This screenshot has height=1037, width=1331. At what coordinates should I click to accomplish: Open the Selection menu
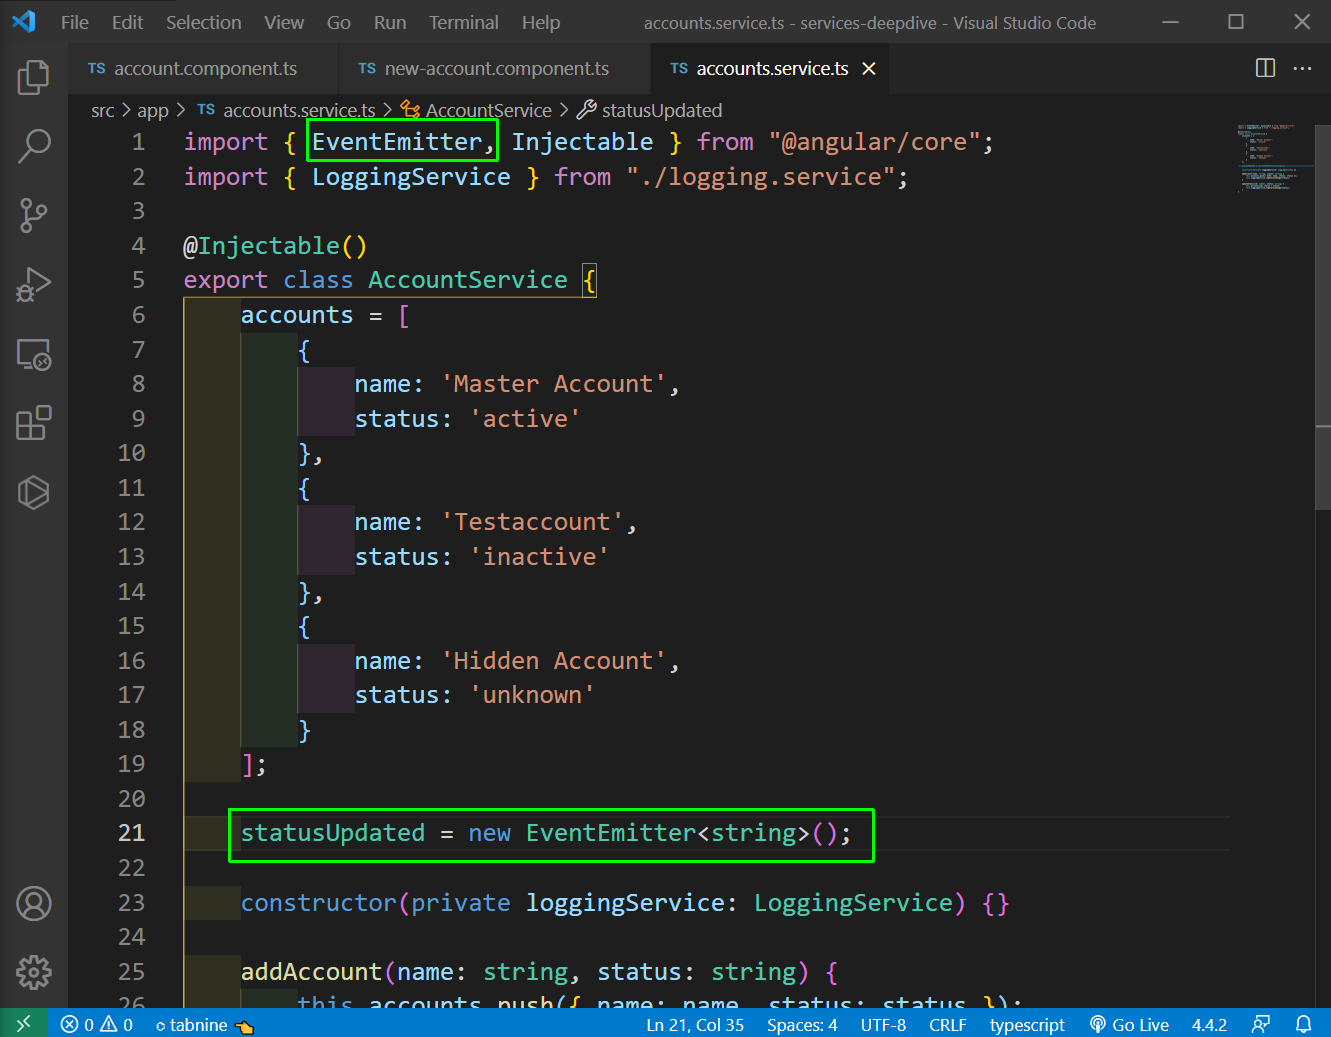(204, 22)
